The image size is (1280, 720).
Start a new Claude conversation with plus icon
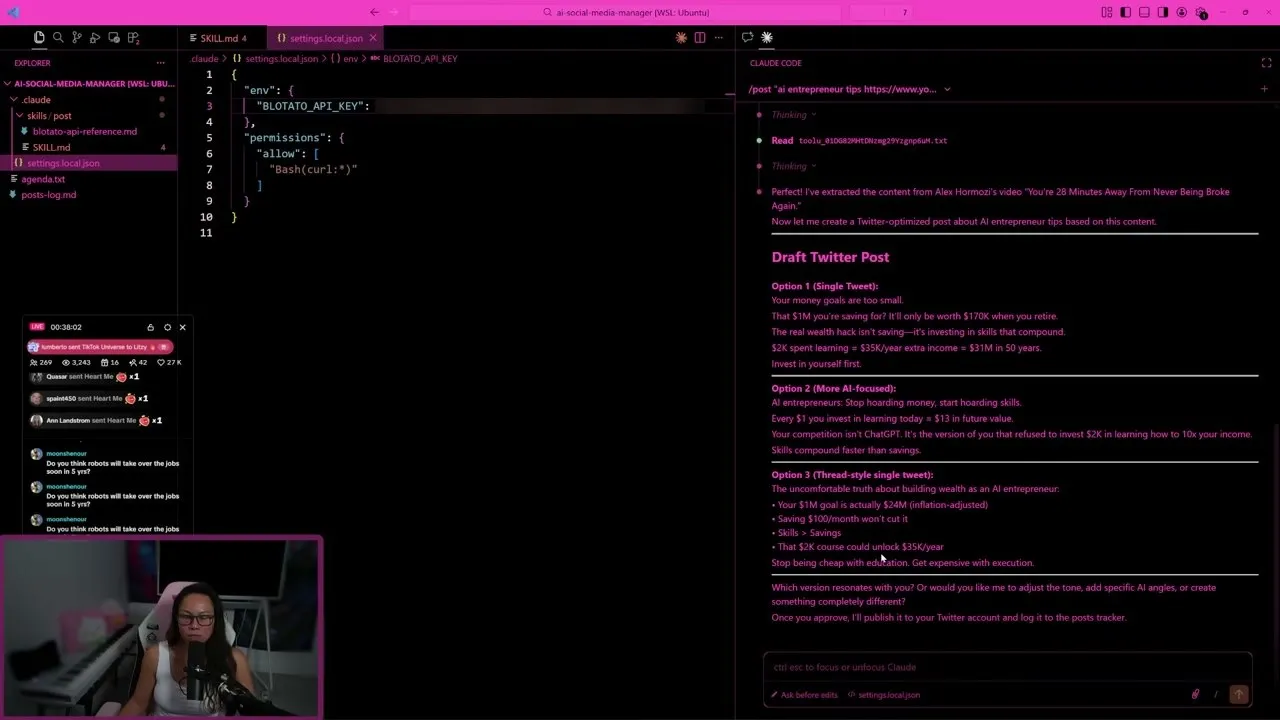(1264, 89)
